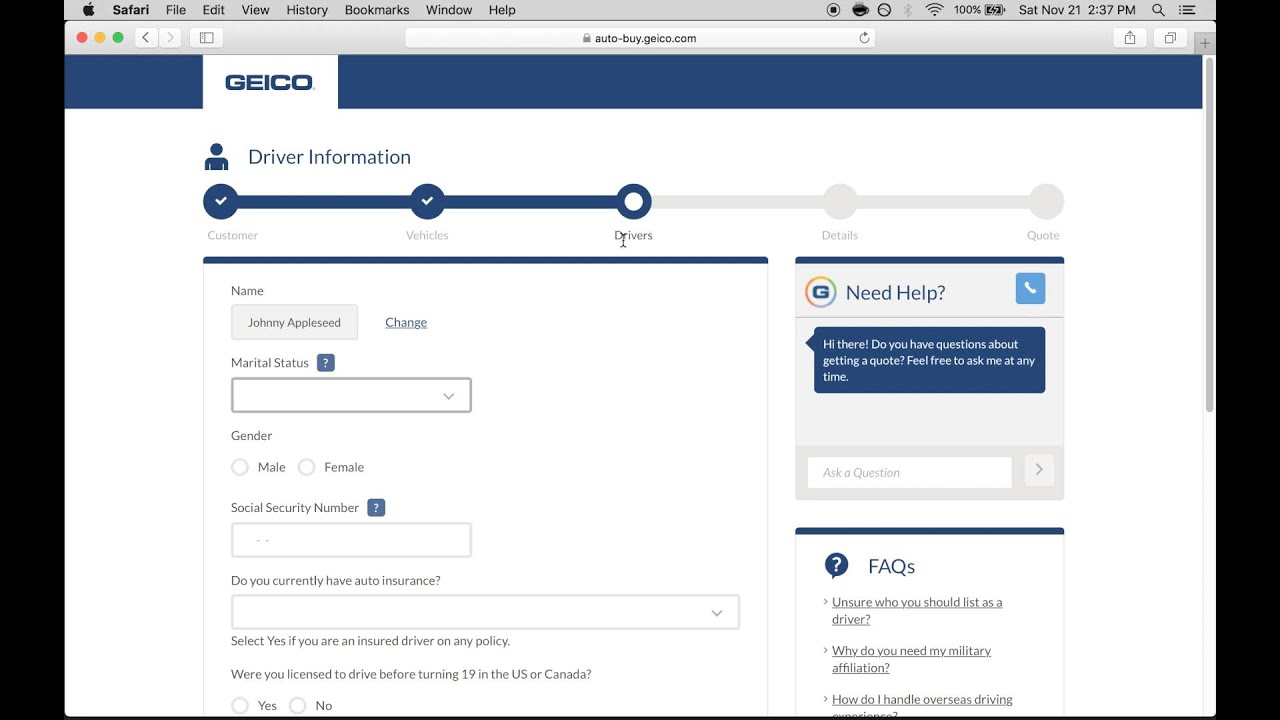Screen dimensions: 1280x720
Task: Click the Change link next to name
Action: tap(406, 322)
